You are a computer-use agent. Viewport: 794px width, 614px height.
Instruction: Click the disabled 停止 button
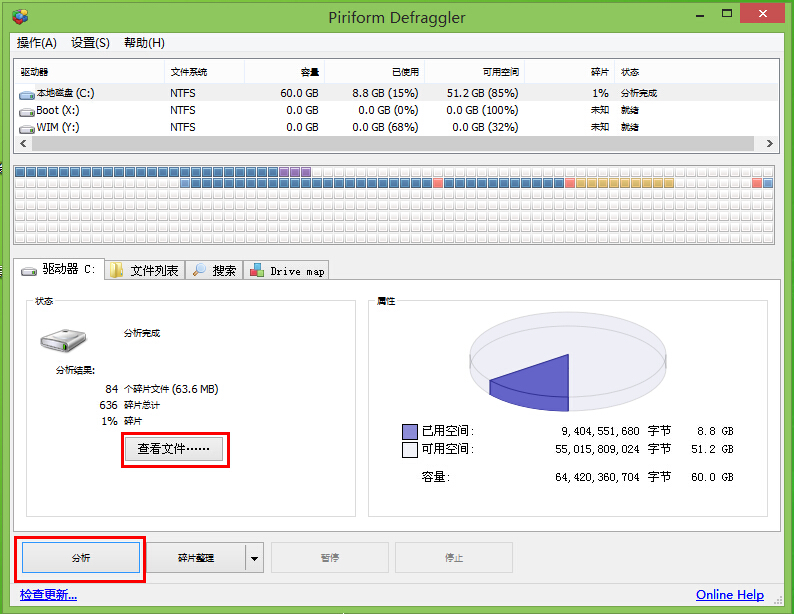click(x=454, y=558)
